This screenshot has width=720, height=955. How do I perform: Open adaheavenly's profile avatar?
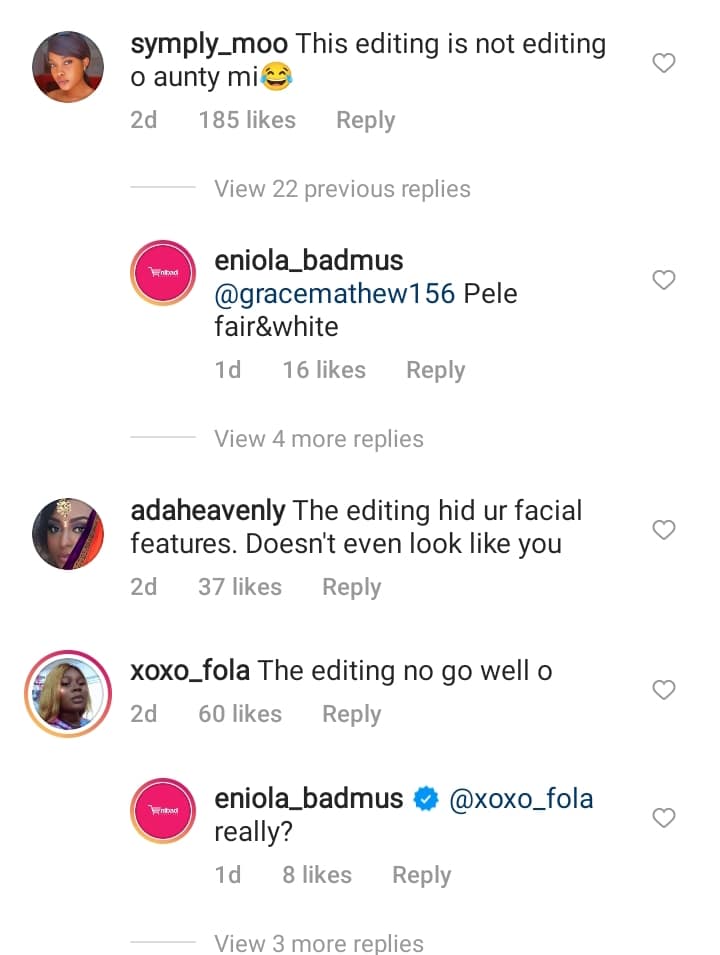pos(69,534)
